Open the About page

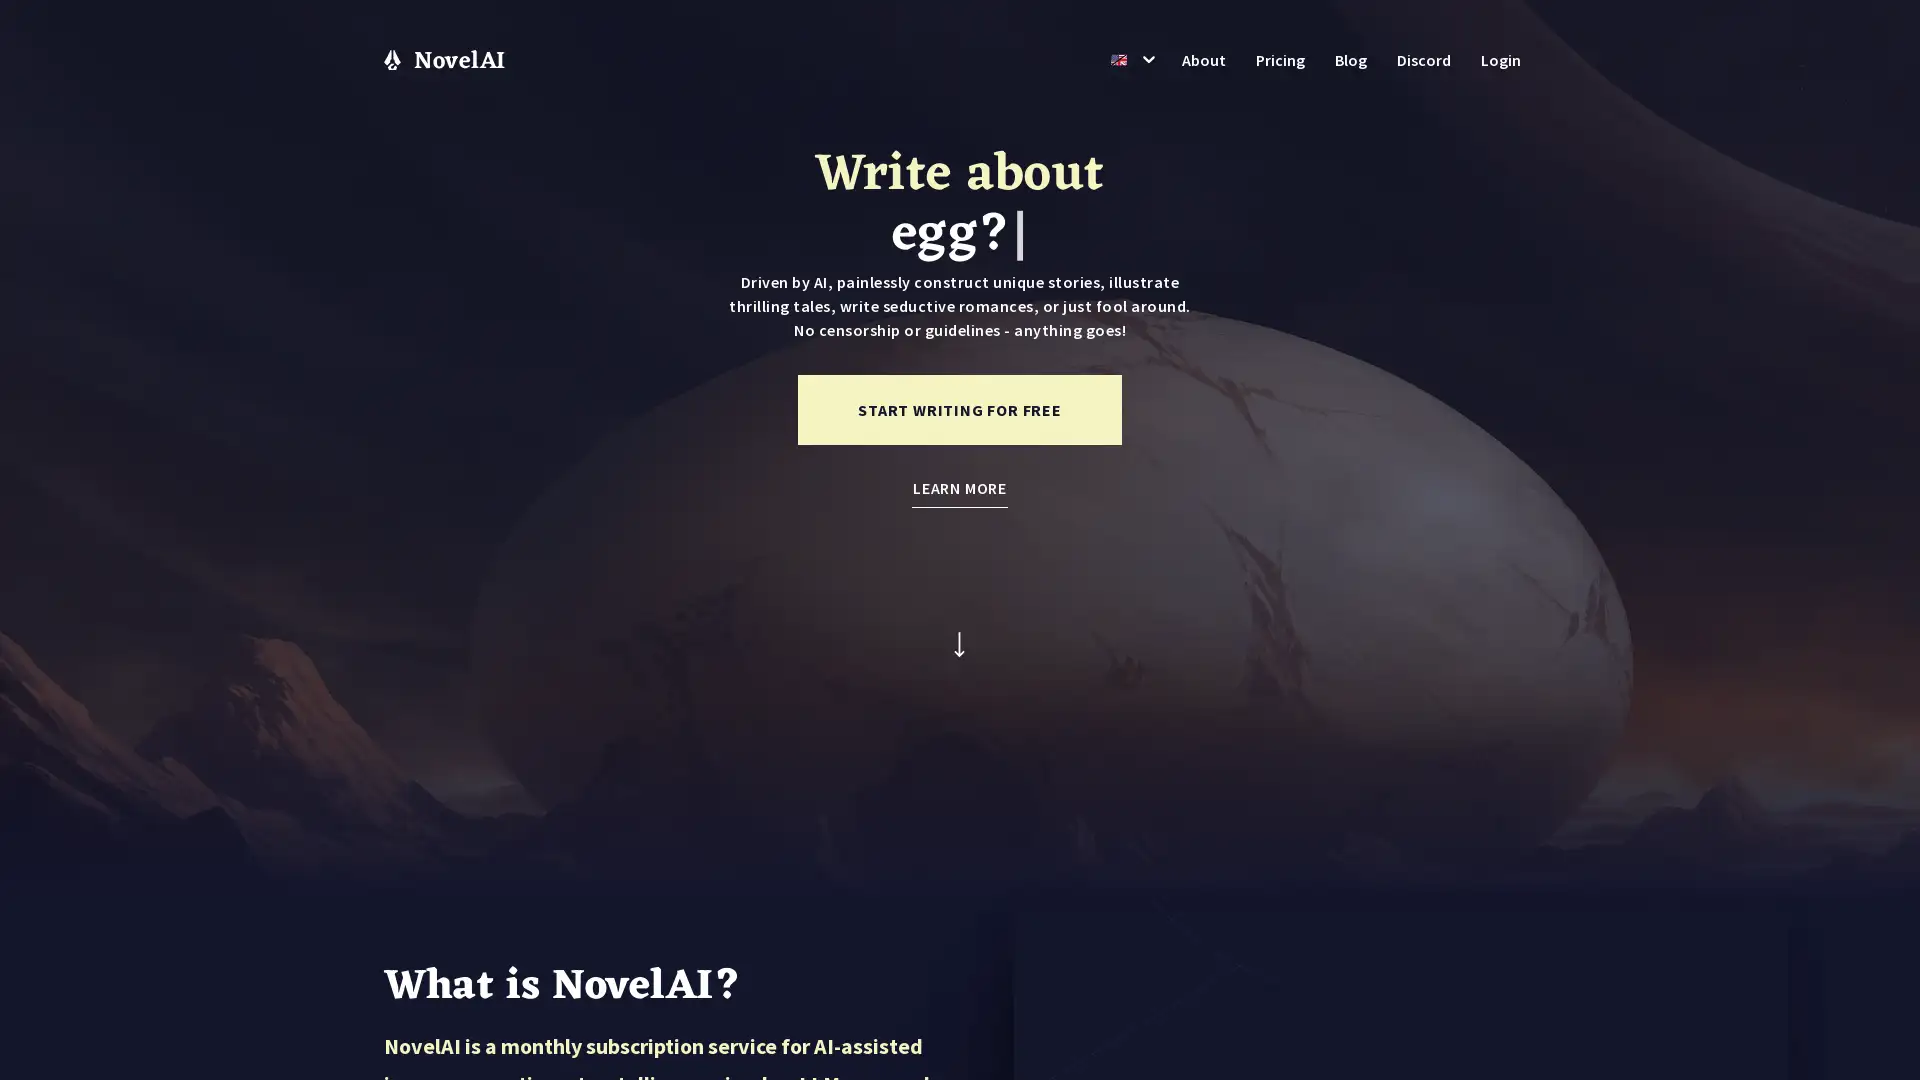coord(1203,61)
